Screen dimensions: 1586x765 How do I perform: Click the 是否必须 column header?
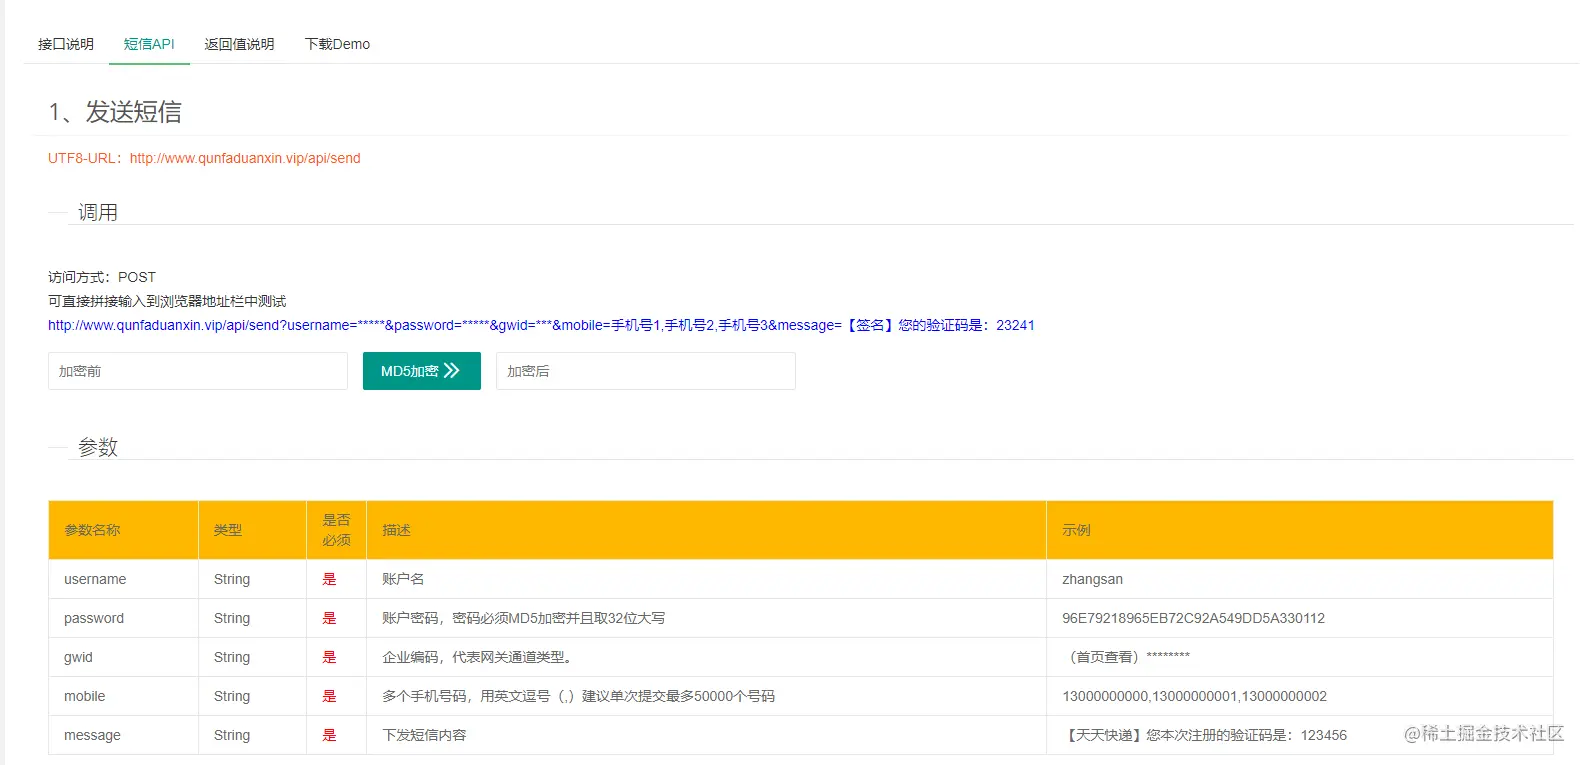(x=337, y=530)
